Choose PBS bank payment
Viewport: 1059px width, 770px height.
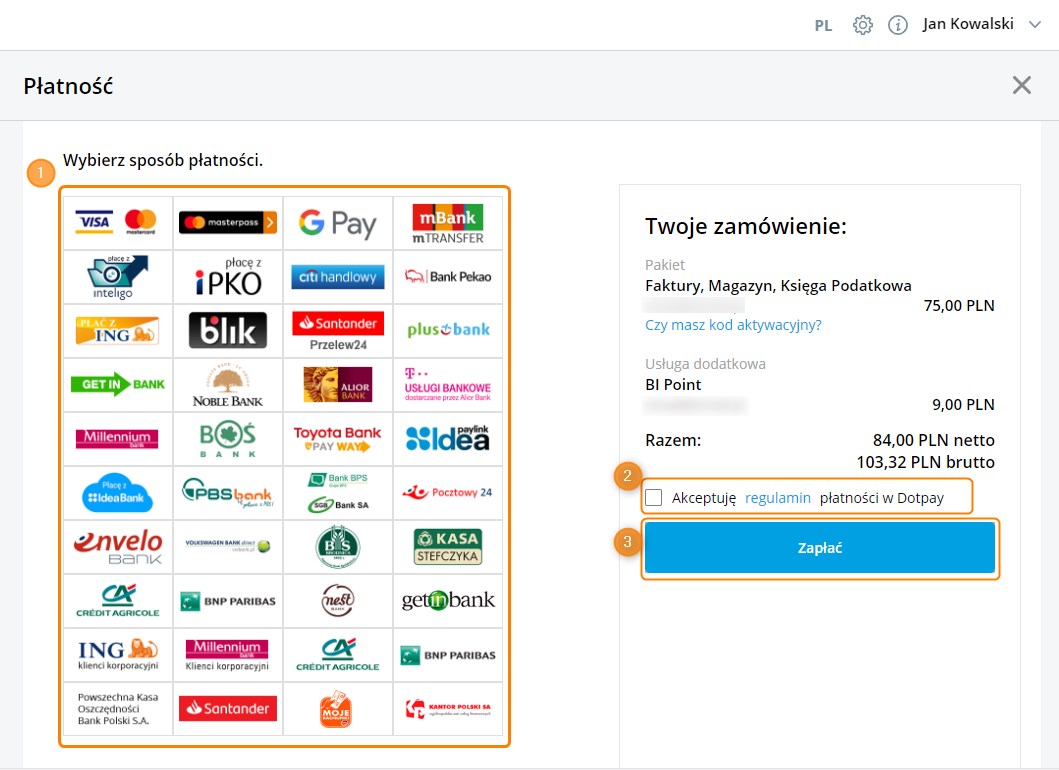click(x=228, y=493)
